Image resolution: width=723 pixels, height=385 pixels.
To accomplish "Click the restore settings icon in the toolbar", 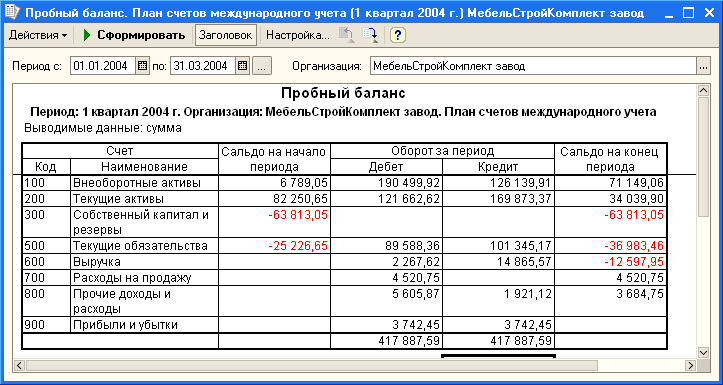I will pos(346,36).
